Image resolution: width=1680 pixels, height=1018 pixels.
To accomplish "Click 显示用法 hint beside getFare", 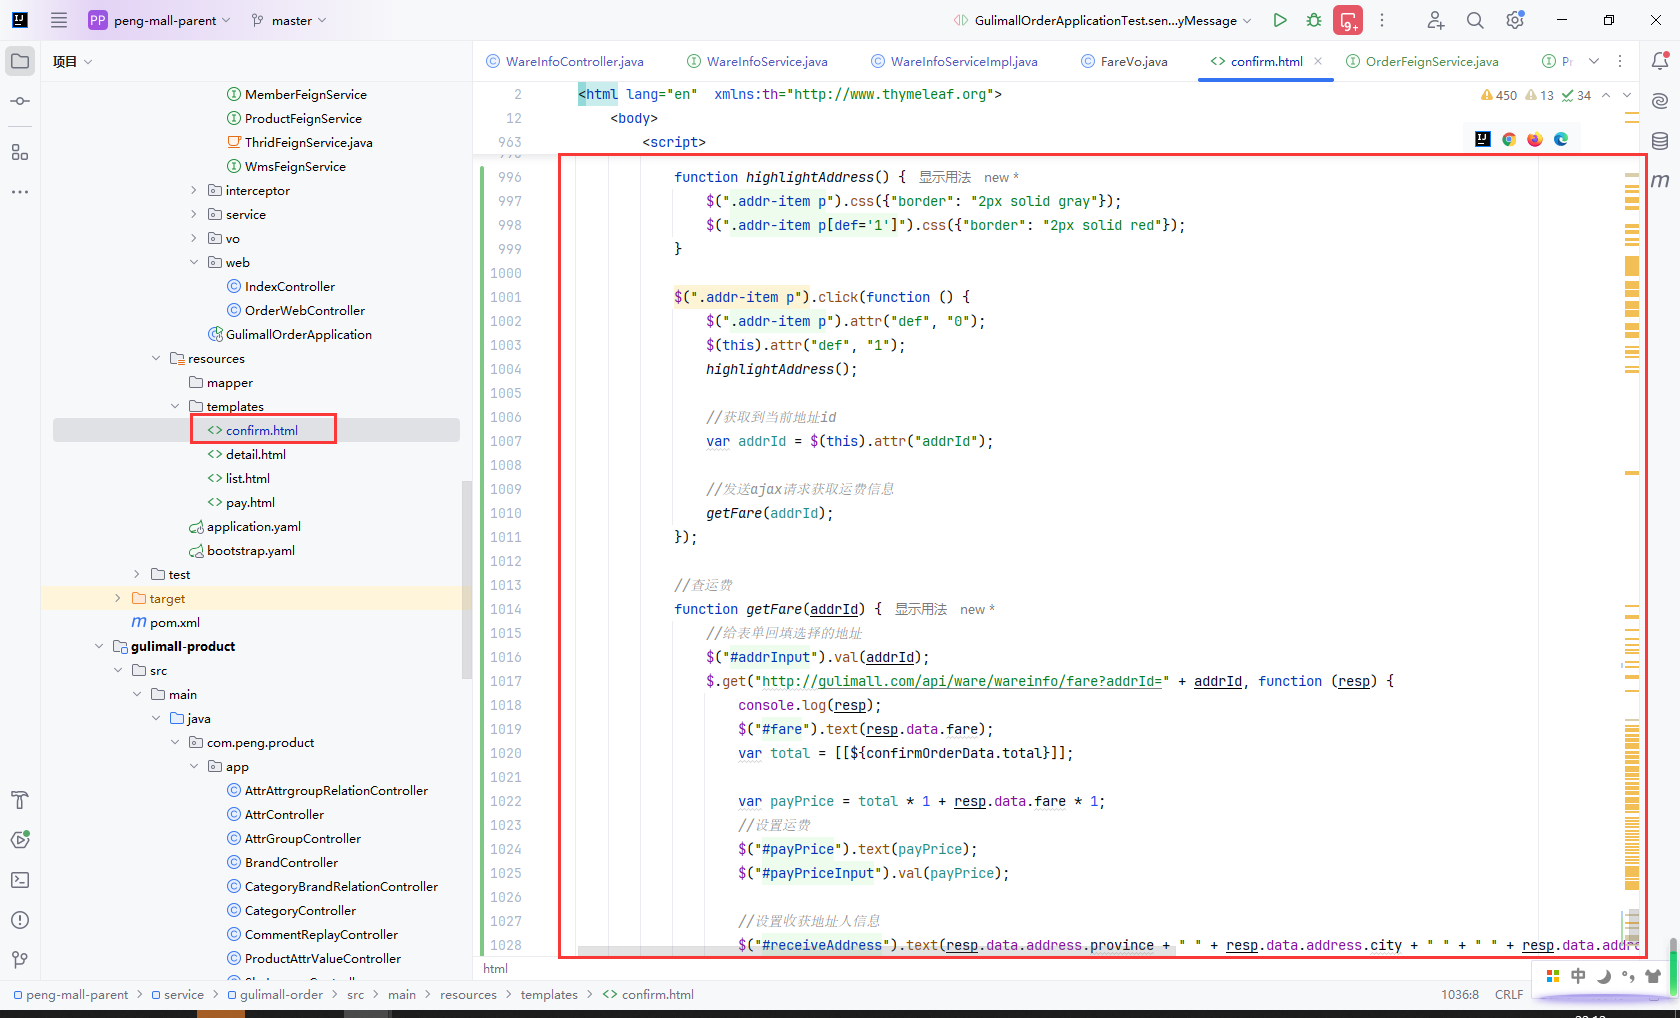I will pyautogui.click(x=921, y=609).
